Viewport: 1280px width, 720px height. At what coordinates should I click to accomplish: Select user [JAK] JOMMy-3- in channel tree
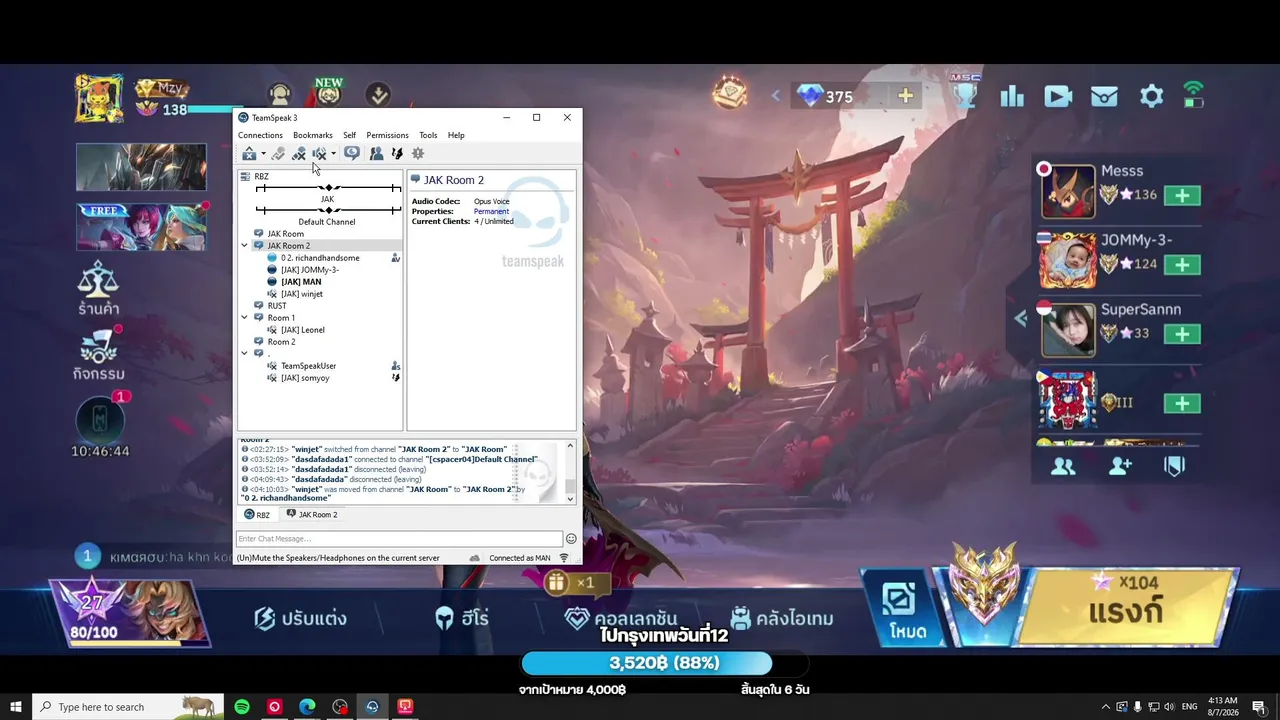[x=309, y=270]
